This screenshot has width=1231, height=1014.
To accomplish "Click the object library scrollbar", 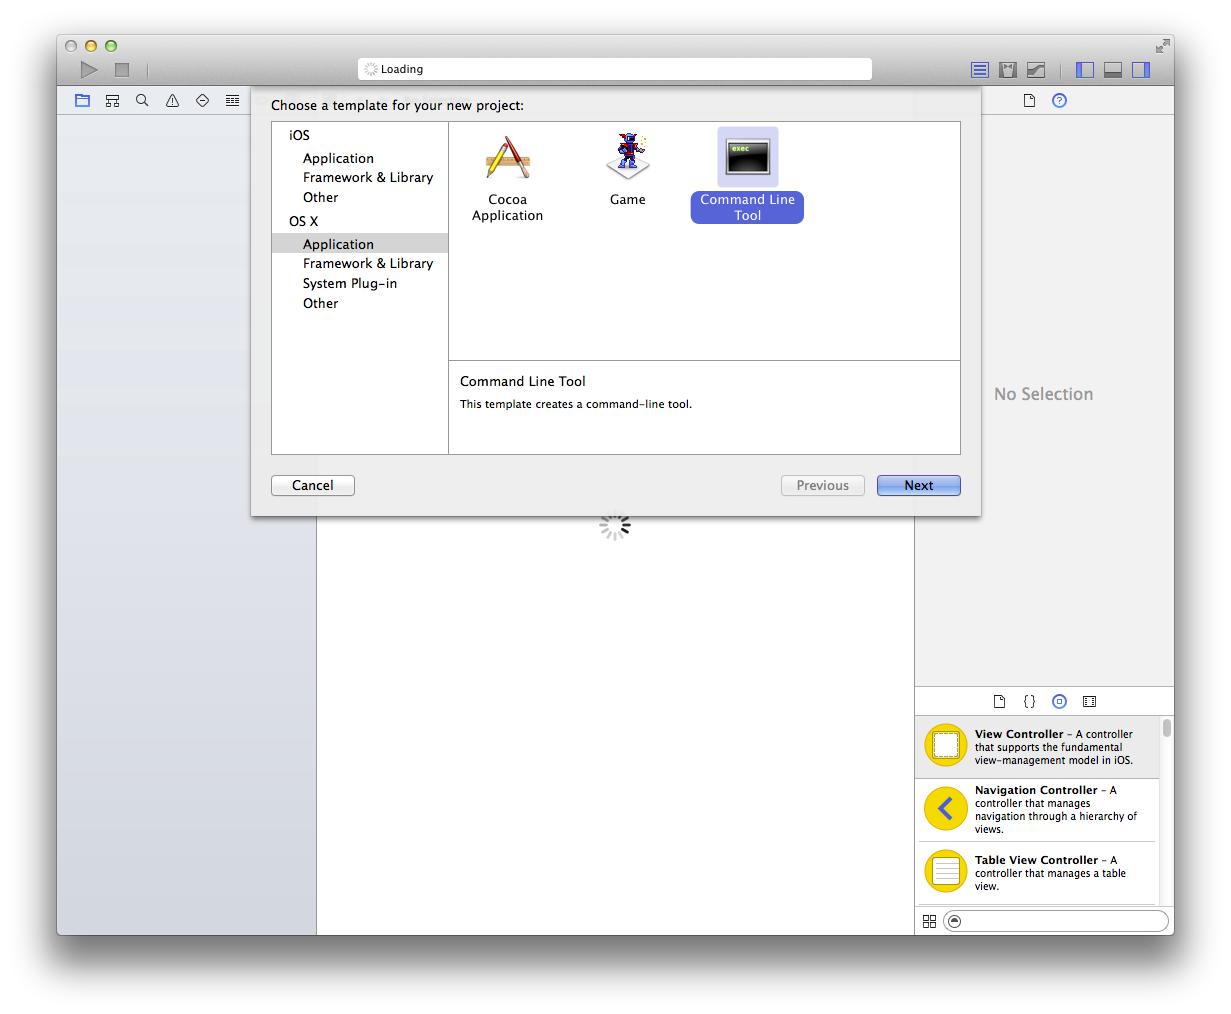I will tap(1167, 727).
